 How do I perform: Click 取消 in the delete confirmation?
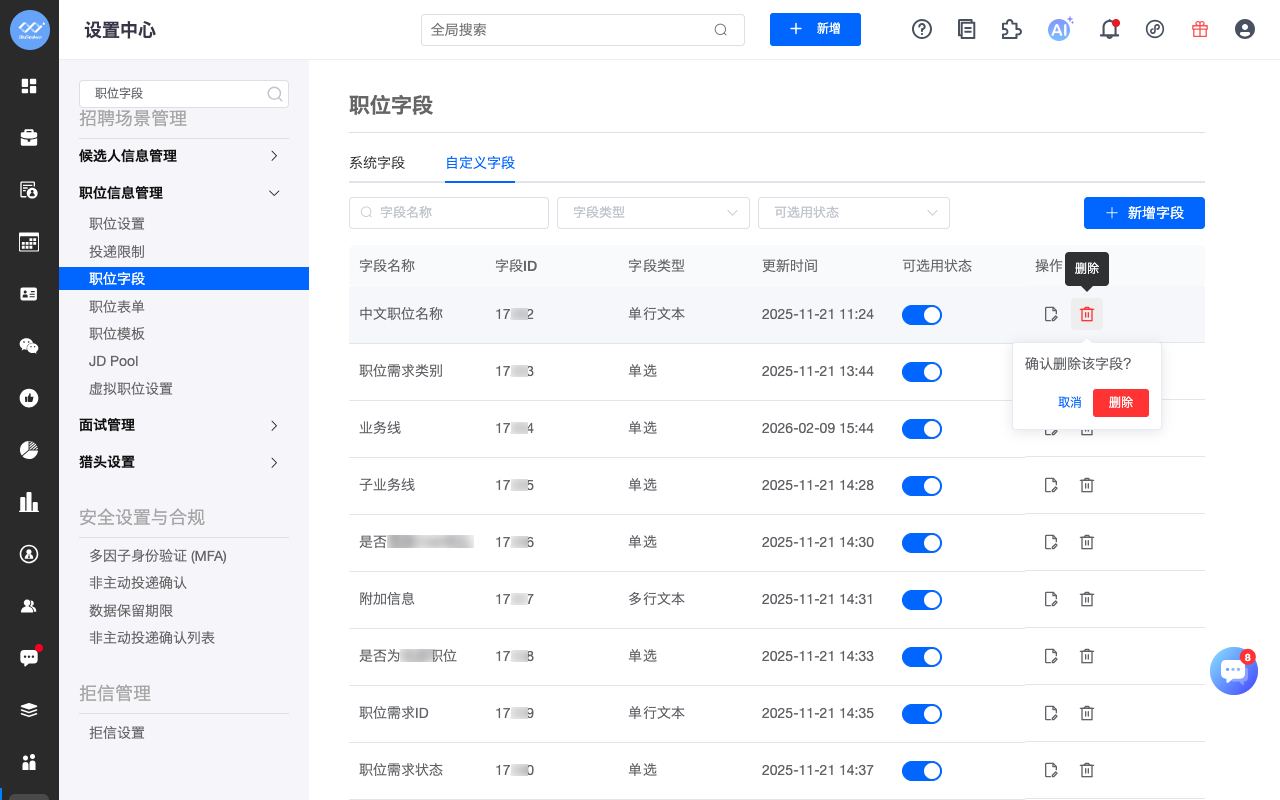point(1070,402)
